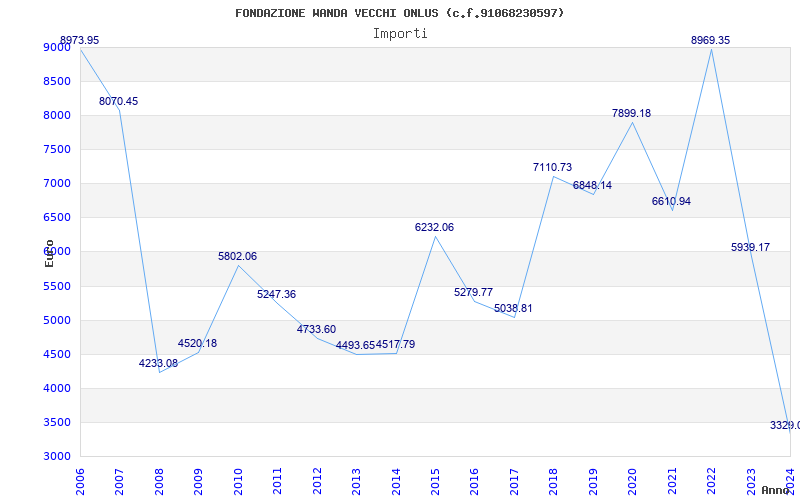
Task: Click the 5802.06 data label
Action: tap(237, 257)
